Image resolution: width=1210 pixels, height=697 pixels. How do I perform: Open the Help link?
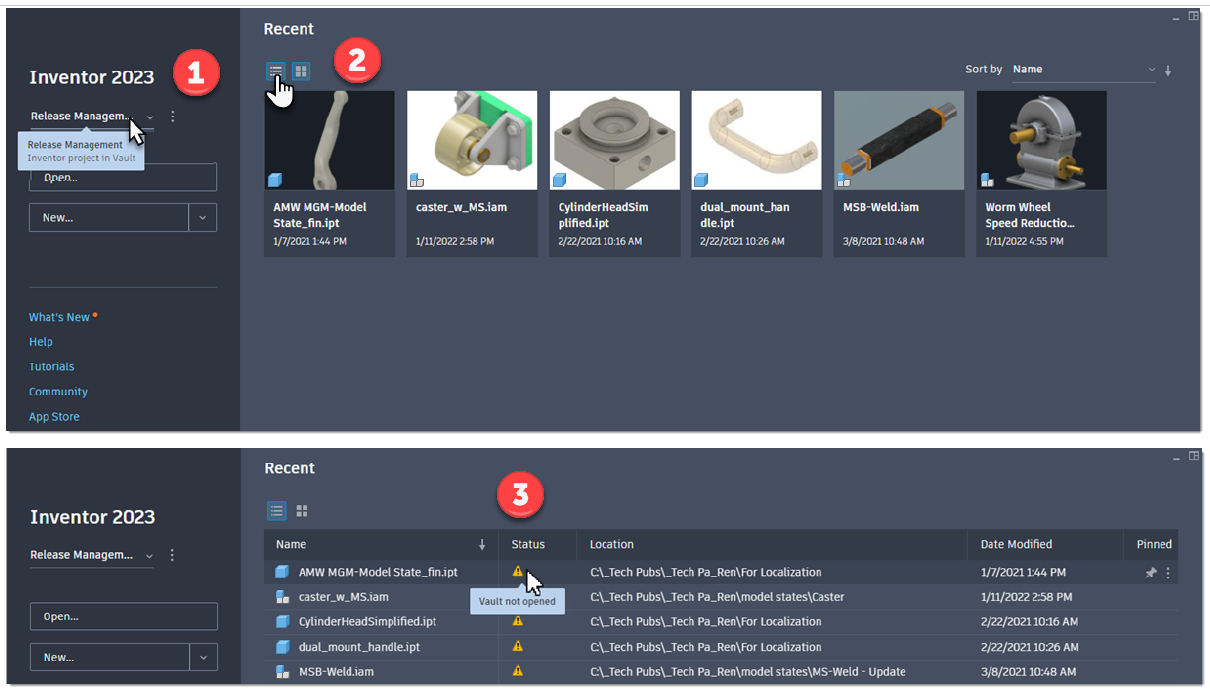click(x=41, y=342)
